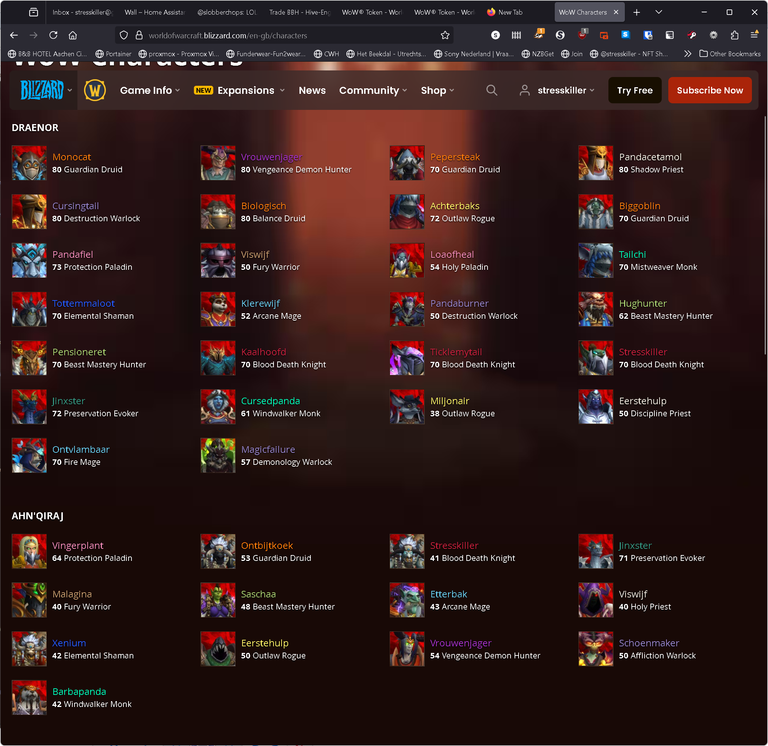Viewport: 768px width, 746px height.
Task: Open the Ontvlambaar character link
Action: pos(81,449)
